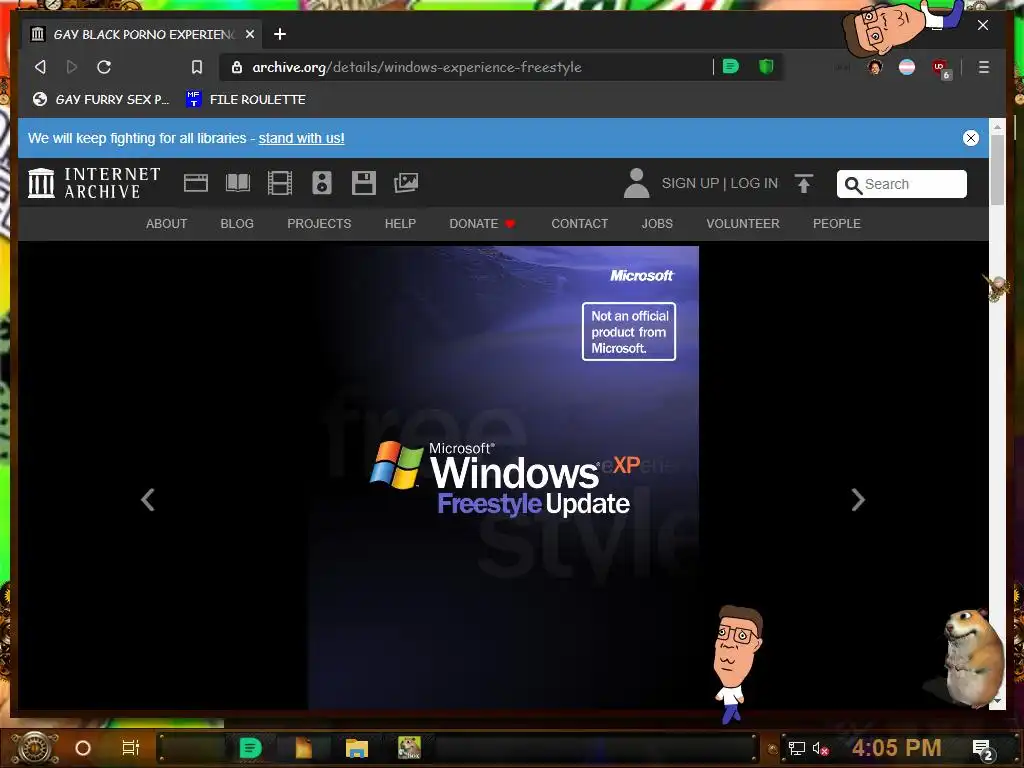The height and width of the screenshot is (768, 1024).
Task: Open Task View on the taskbar
Action: [131, 748]
